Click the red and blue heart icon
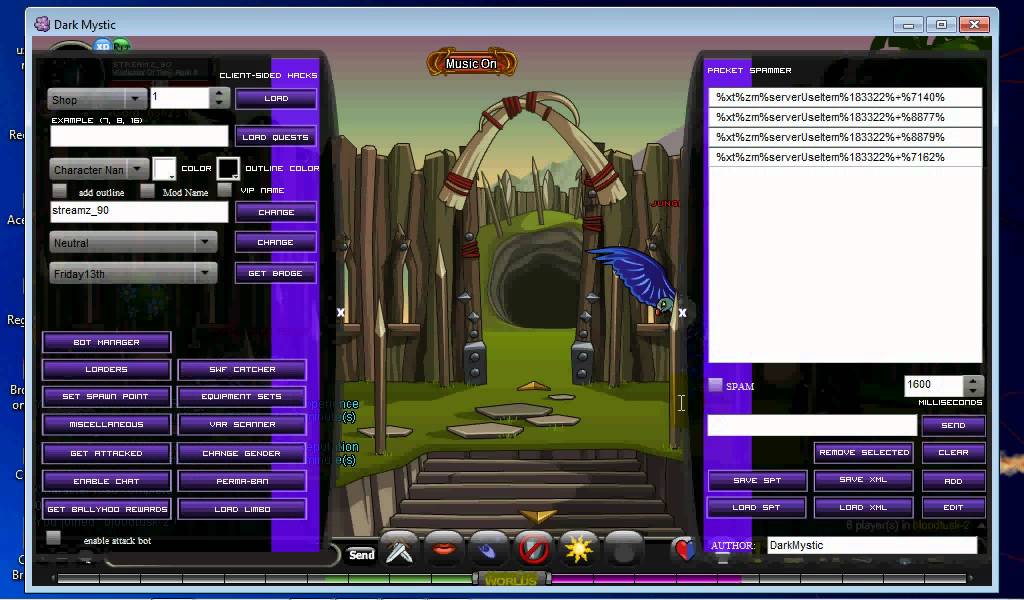Image resolution: width=1024 pixels, height=600 pixels. 684,550
